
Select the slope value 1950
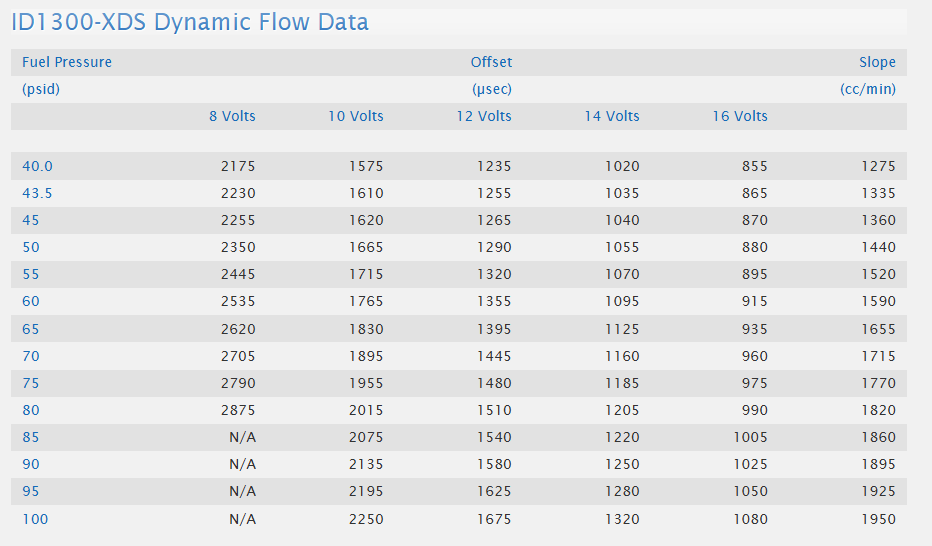[x=878, y=518]
